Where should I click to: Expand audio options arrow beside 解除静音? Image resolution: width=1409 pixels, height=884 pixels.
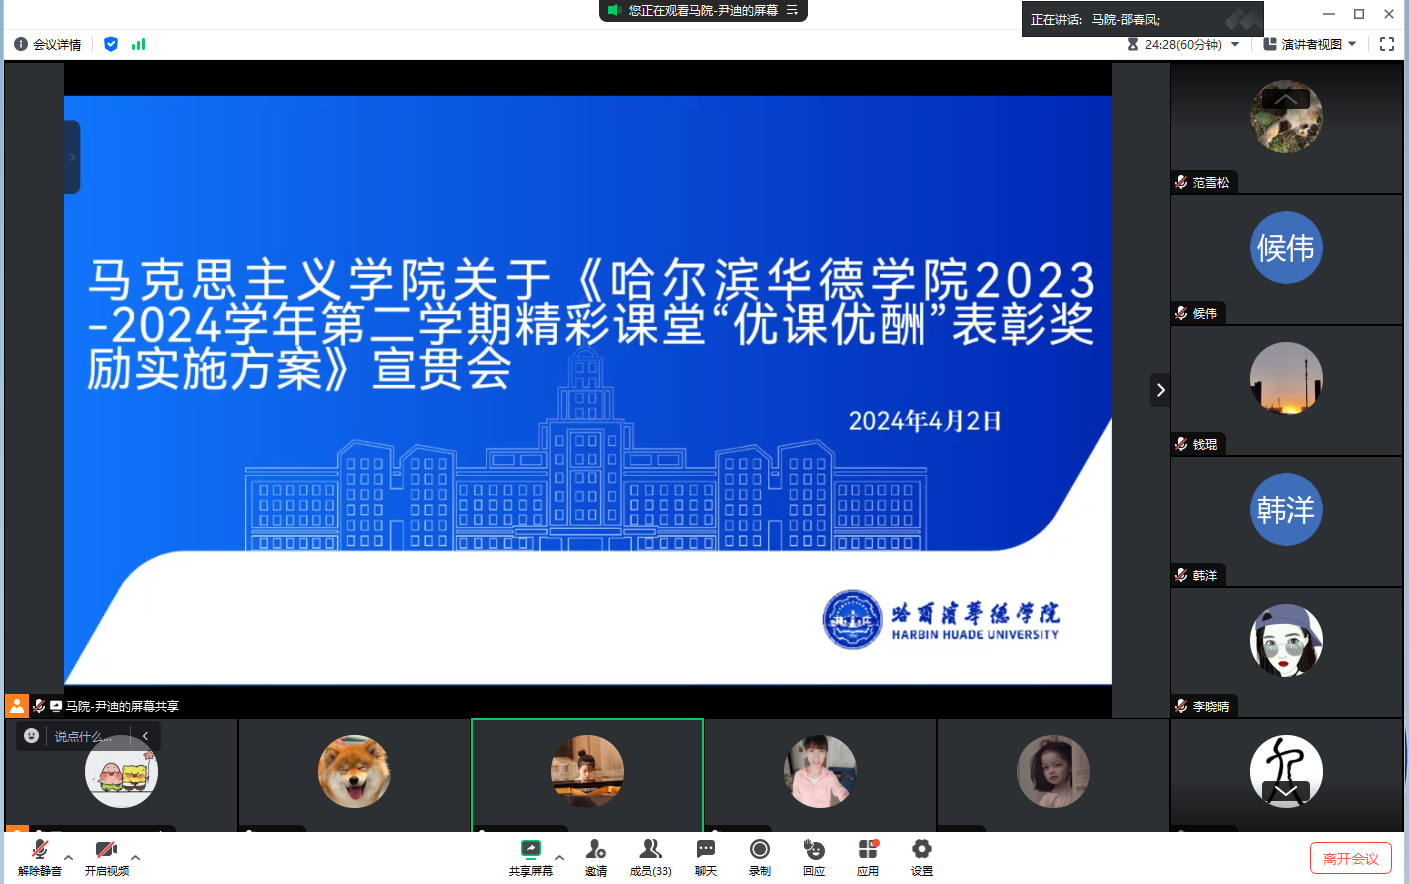point(69,857)
